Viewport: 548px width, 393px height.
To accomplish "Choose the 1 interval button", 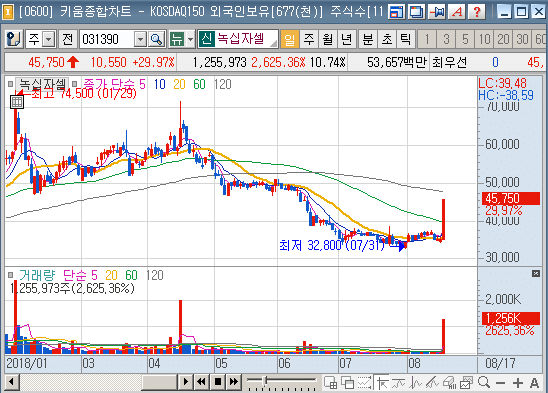I will pyautogui.click(x=427, y=39).
